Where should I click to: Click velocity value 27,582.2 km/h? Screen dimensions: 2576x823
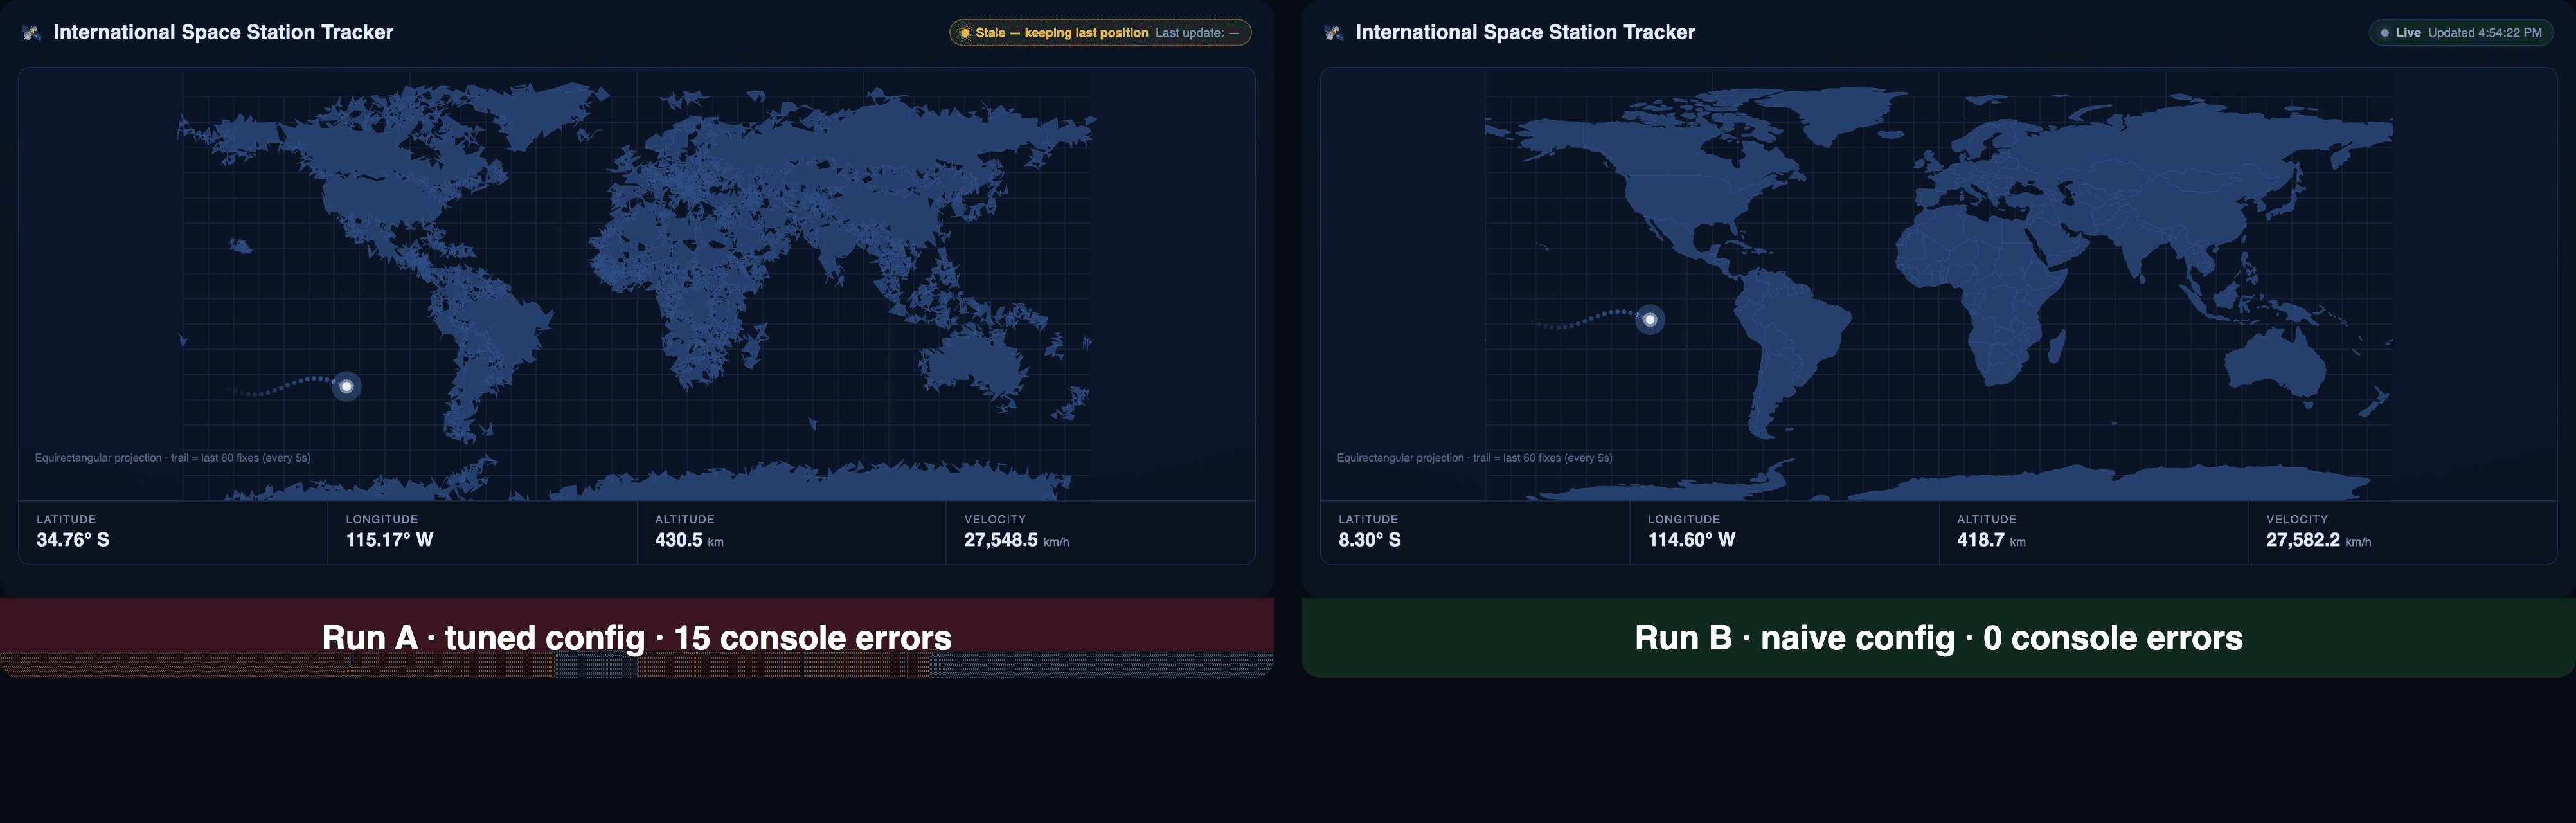coord(2318,540)
